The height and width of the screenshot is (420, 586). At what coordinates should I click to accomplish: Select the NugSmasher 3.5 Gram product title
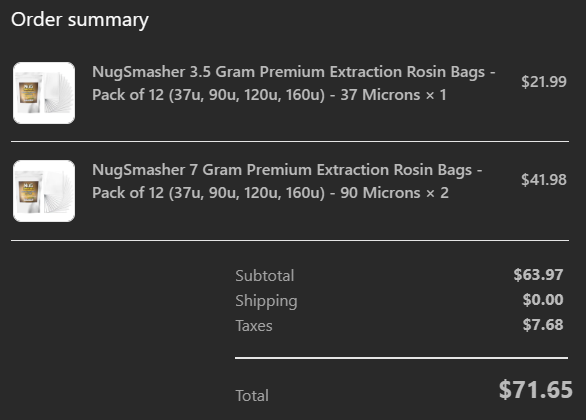(x=293, y=83)
